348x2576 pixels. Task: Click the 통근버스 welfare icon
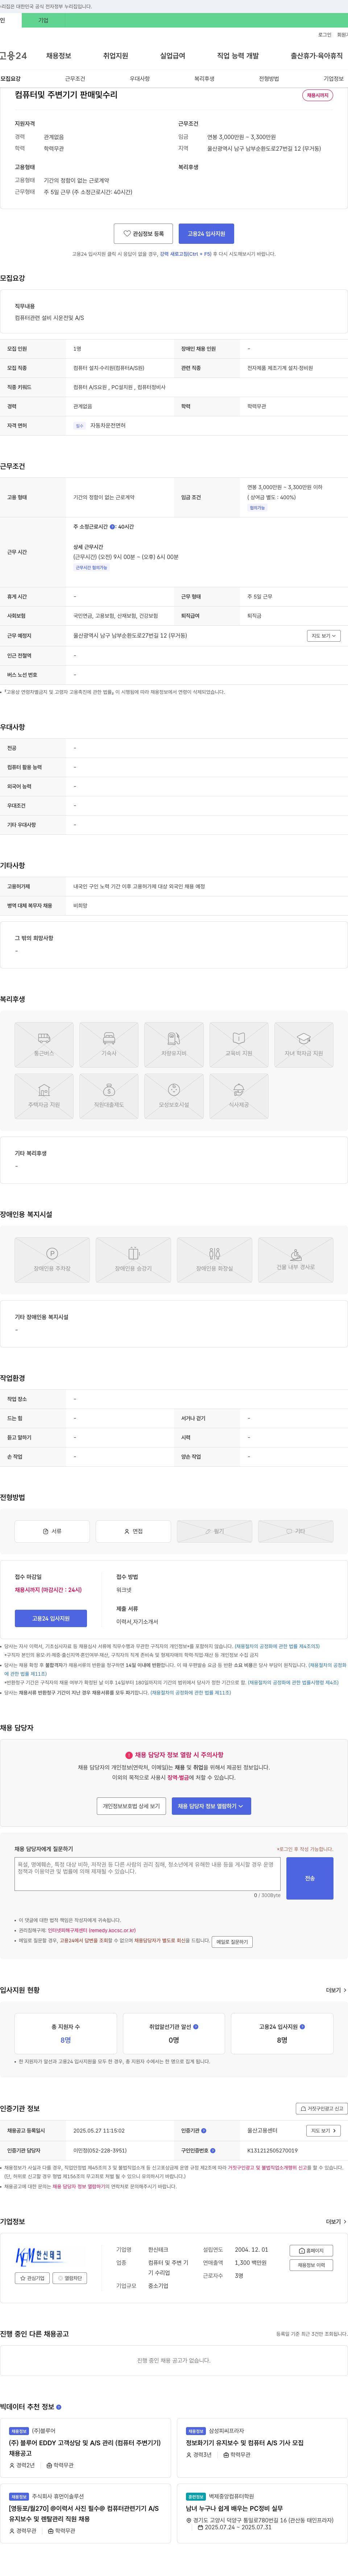coord(44,1044)
